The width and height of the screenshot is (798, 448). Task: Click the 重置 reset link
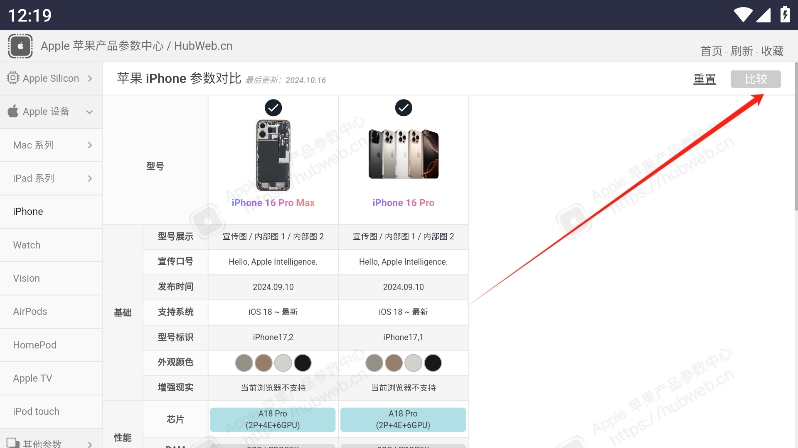point(704,79)
